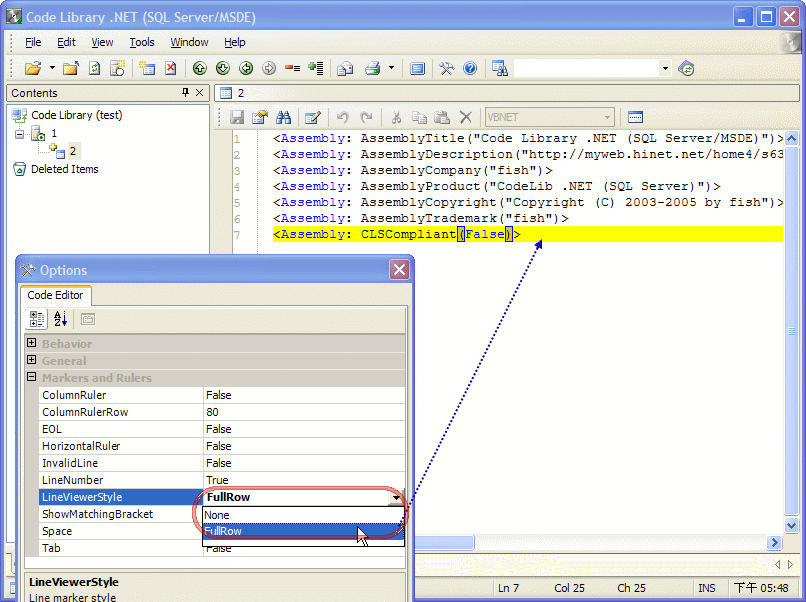Click the open folder toolbar icon

[x=32, y=68]
